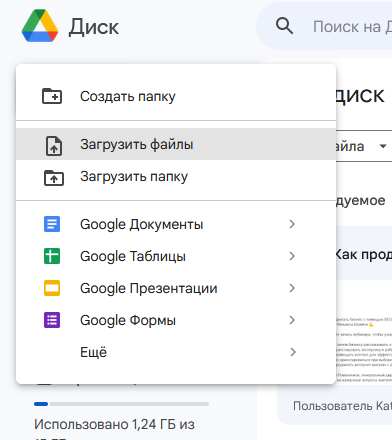Click the file upload icon
392x440 pixels.
(x=54, y=146)
